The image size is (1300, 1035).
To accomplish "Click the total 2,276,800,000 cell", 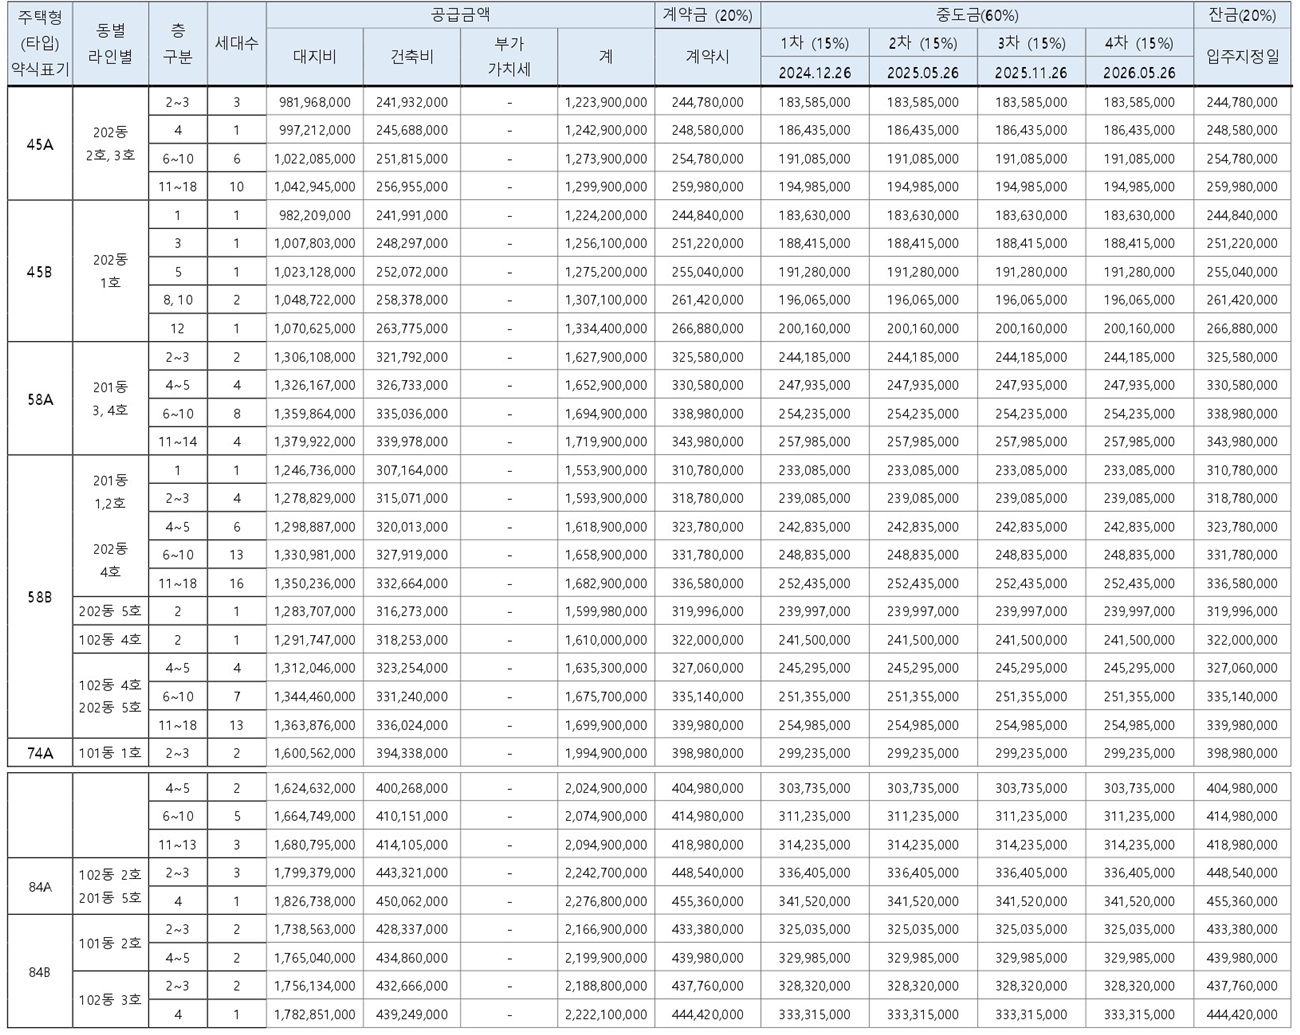I will click(x=606, y=901).
